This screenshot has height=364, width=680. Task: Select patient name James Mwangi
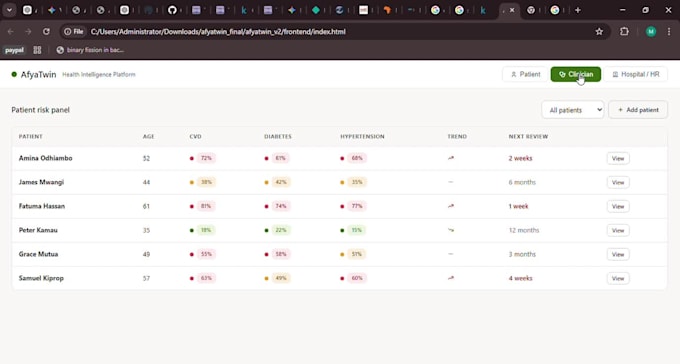click(x=41, y=182)
